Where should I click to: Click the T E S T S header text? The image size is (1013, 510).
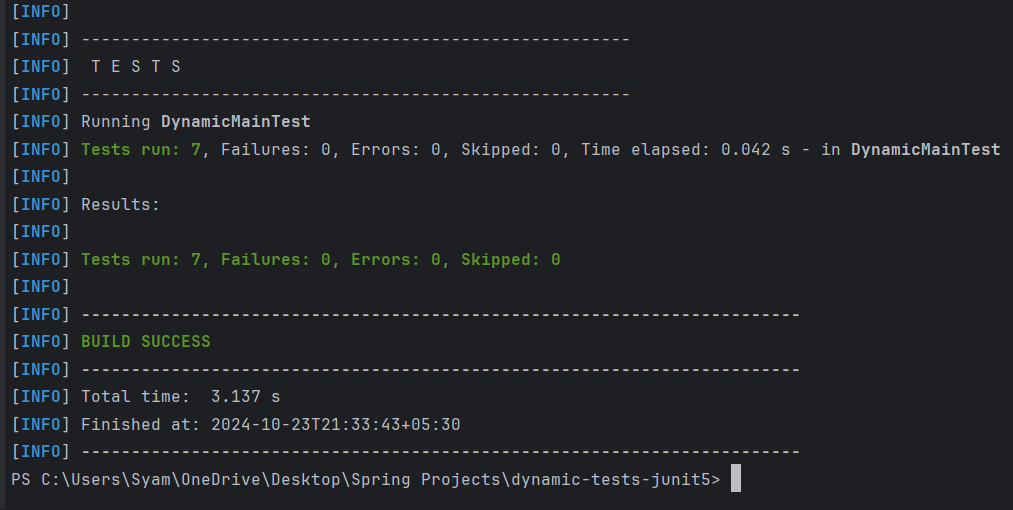point(136,67)
